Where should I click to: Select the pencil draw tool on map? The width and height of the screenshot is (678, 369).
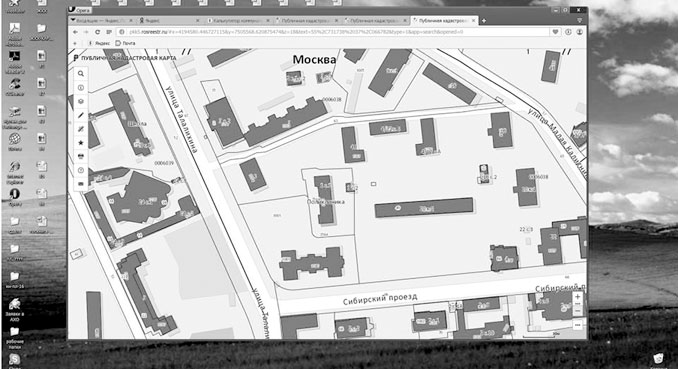[x=81, y=115]
